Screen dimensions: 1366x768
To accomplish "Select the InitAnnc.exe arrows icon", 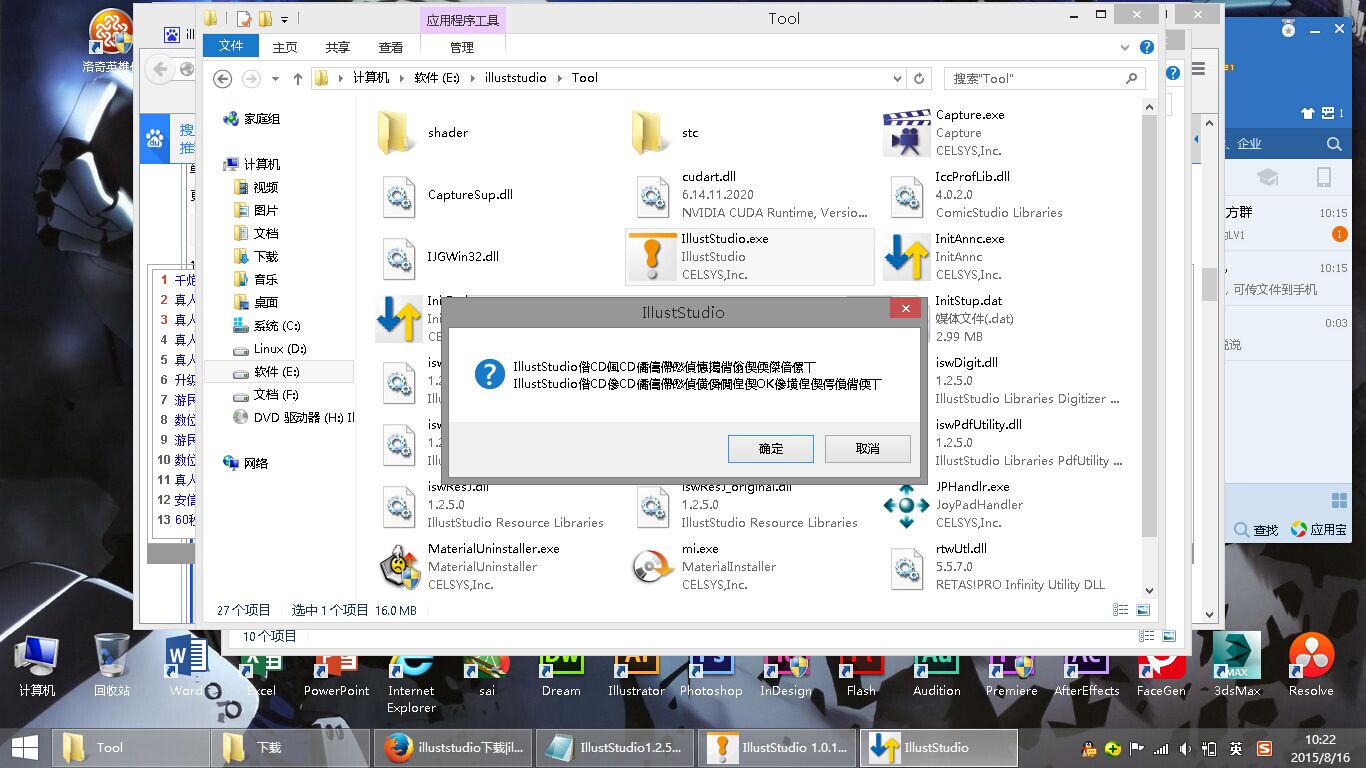I will point(907,257).
